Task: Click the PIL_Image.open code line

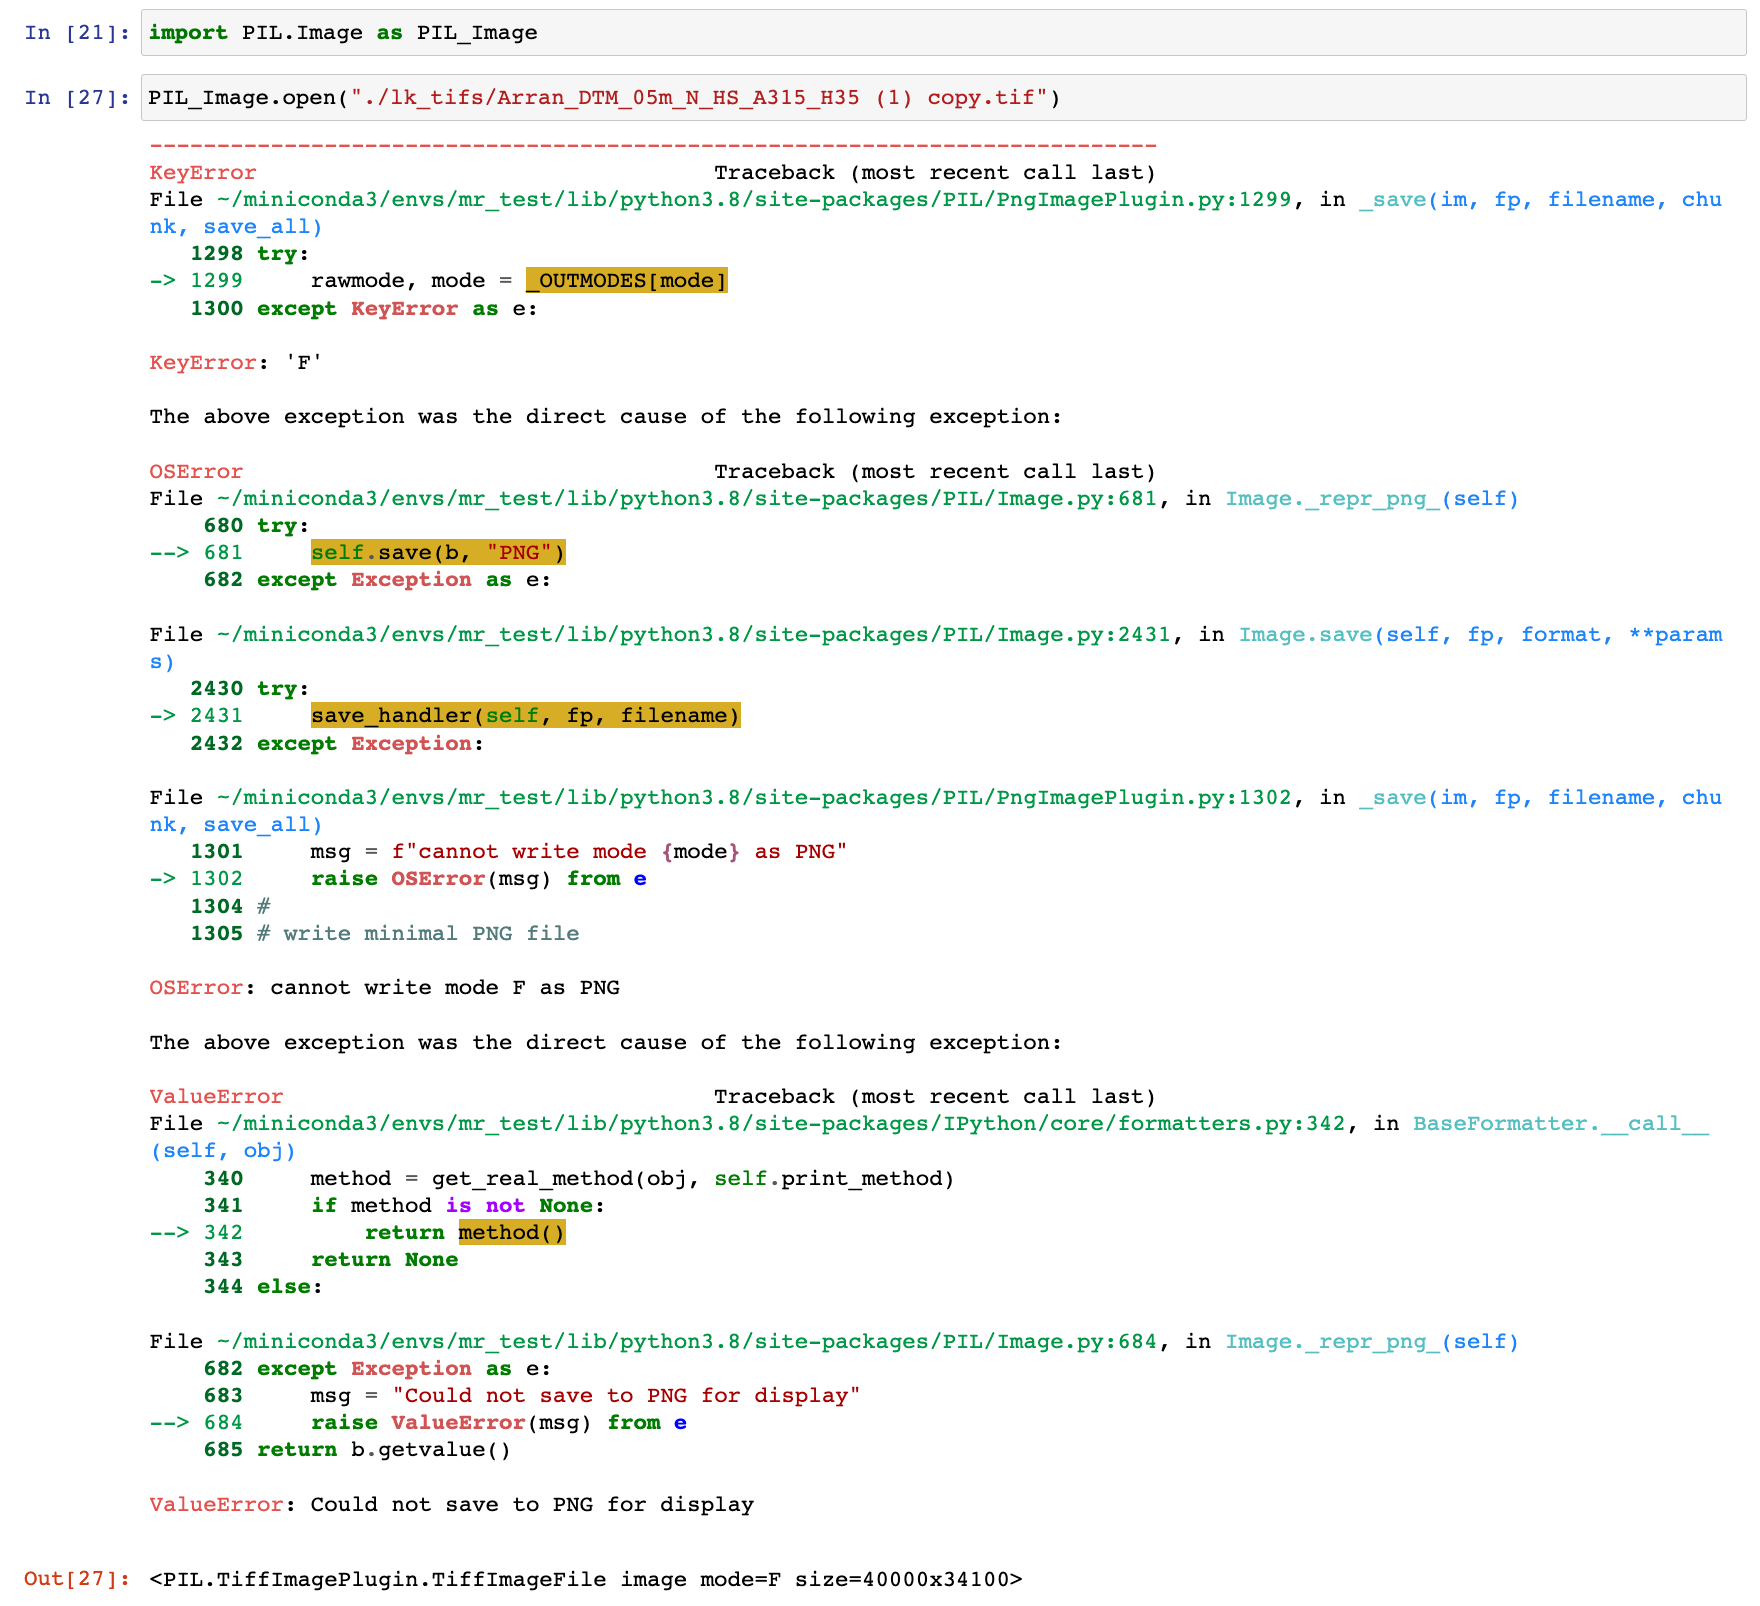Action: tap(600, 98)
